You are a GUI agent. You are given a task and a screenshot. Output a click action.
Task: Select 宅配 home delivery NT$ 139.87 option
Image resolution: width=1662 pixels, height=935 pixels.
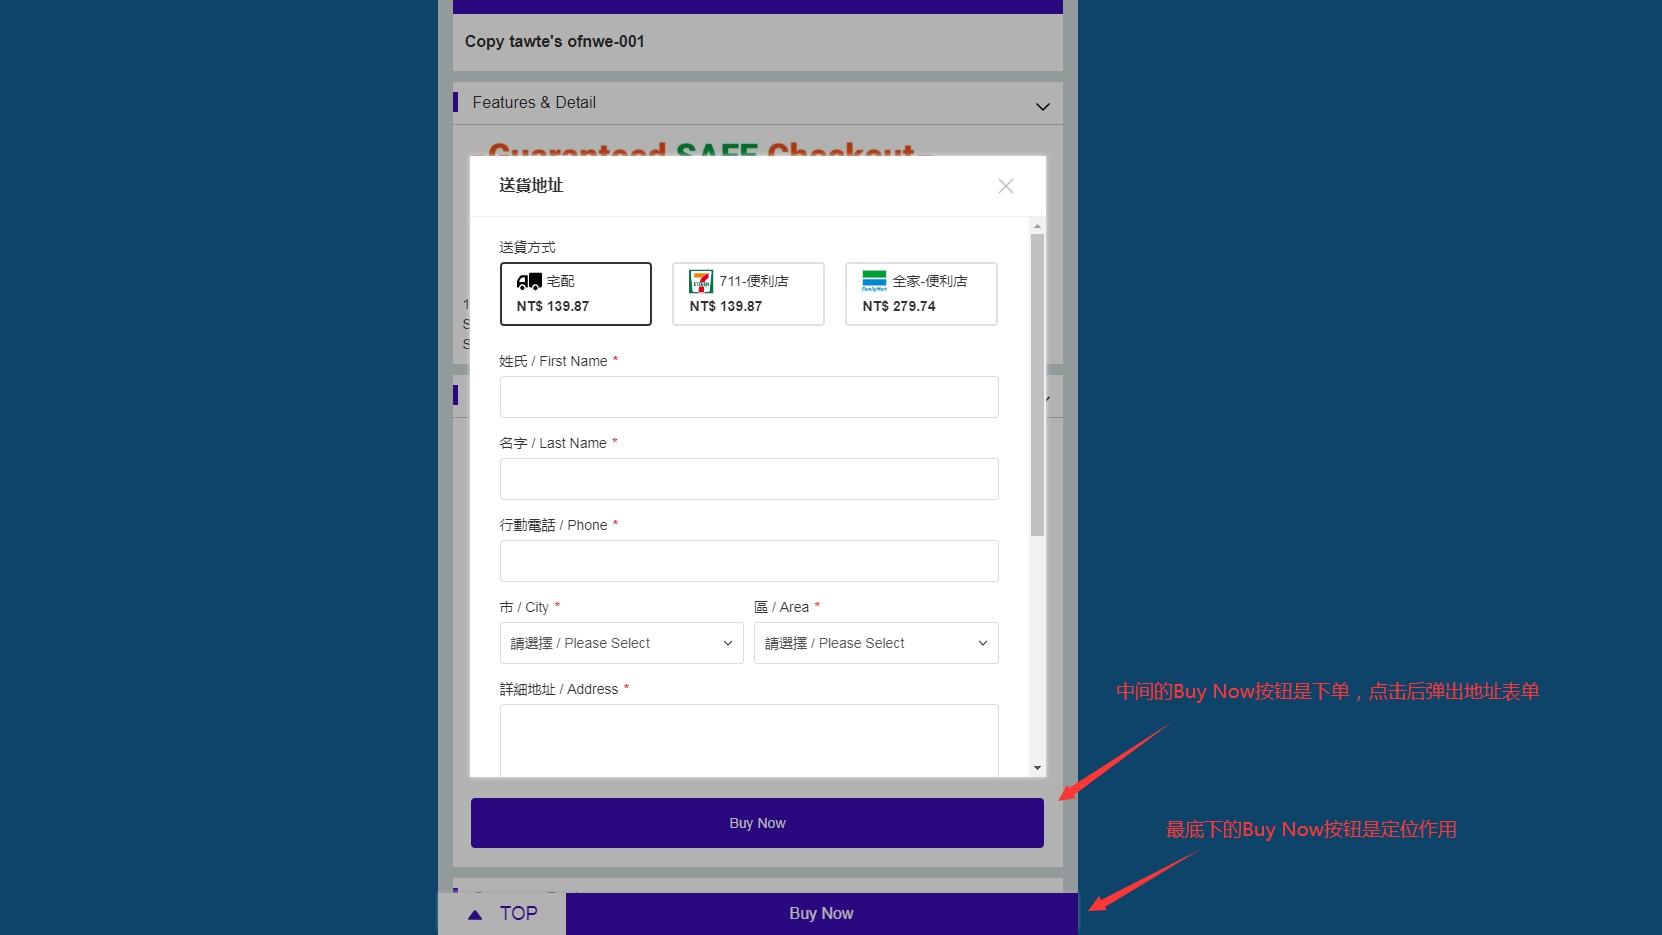(x=575, y=294)
